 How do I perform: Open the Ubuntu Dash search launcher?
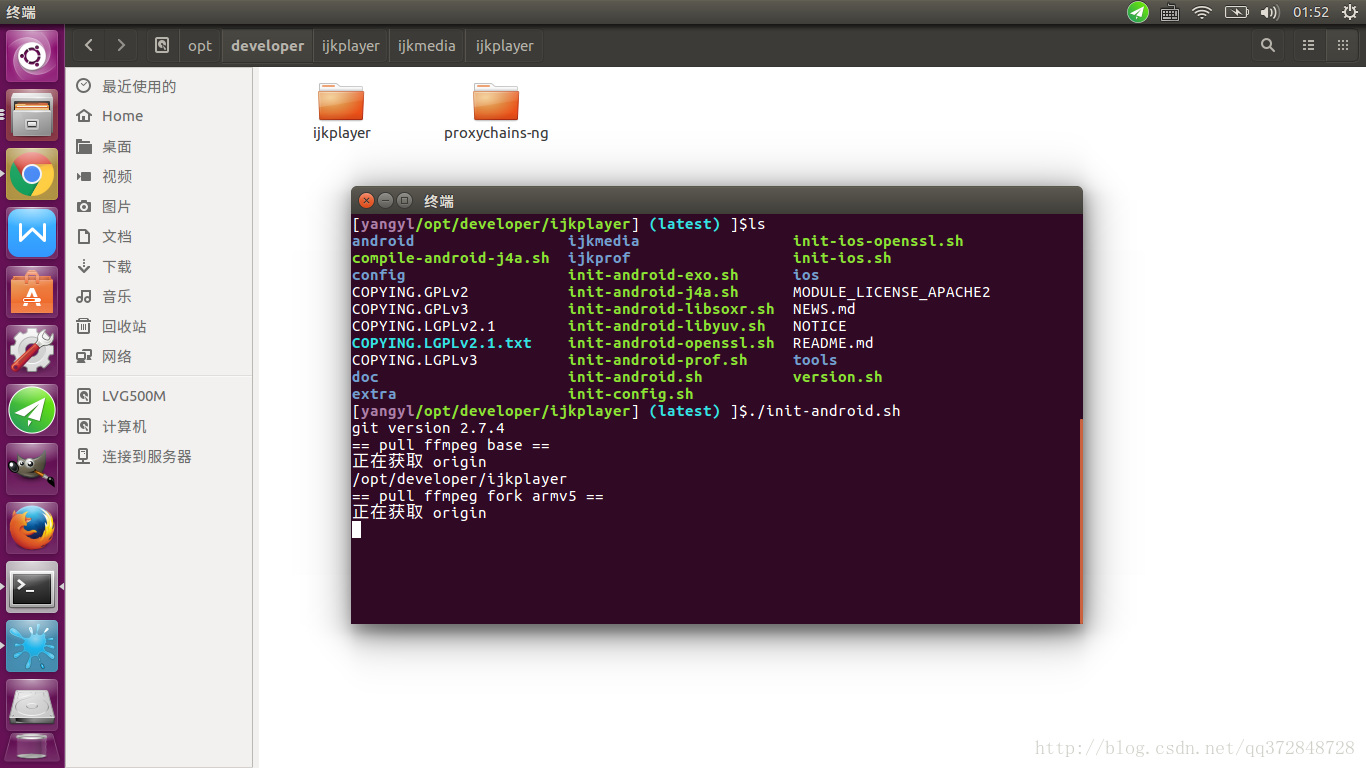click(33, 56)
